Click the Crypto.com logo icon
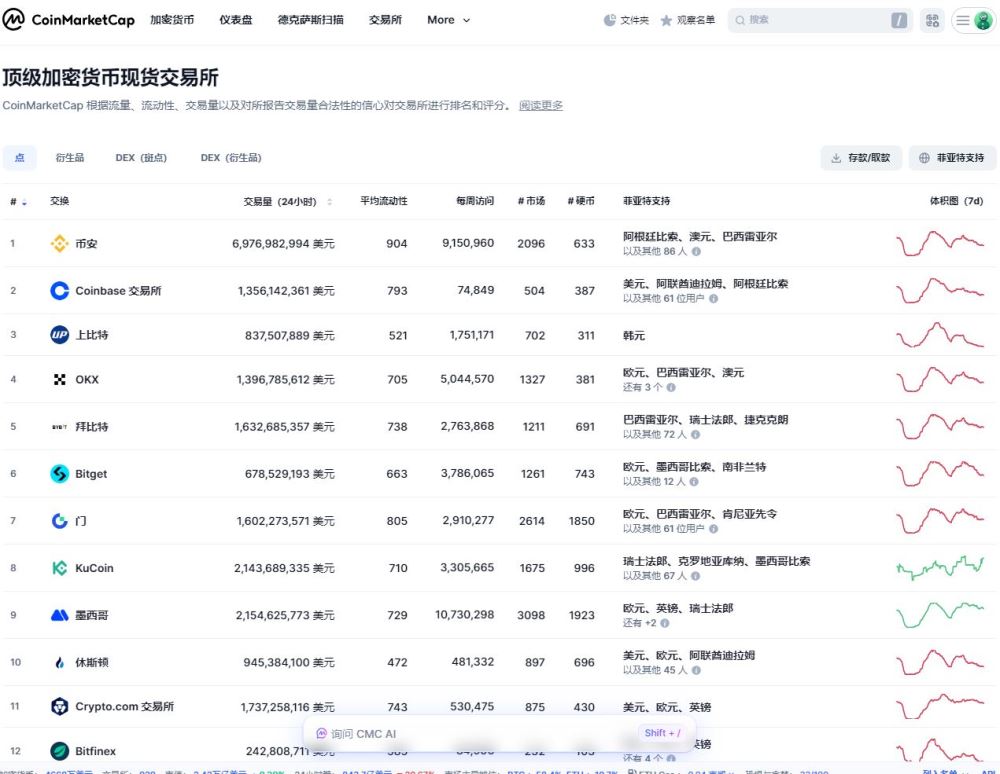The height and width of the screenshot is (774, 1000). point(59,706)
